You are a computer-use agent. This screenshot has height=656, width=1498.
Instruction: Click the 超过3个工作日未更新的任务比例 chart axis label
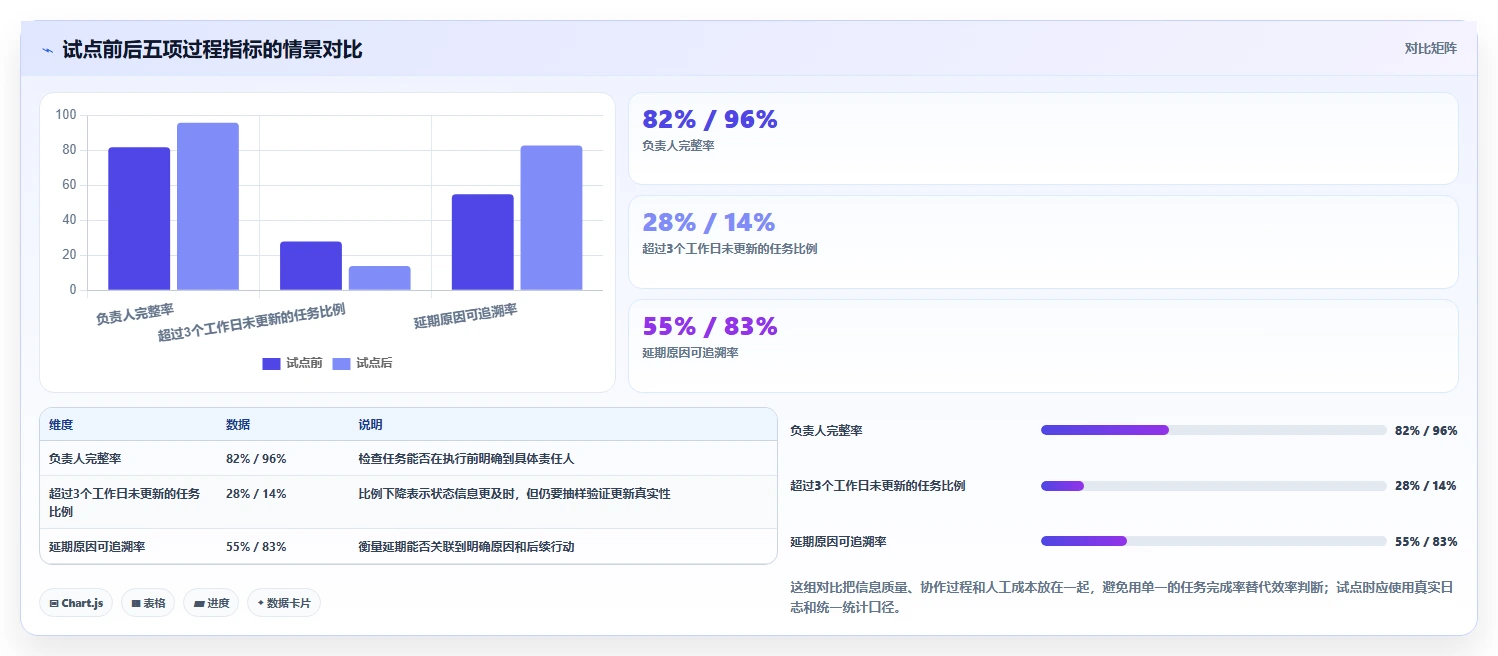click(x=251, y=322)
